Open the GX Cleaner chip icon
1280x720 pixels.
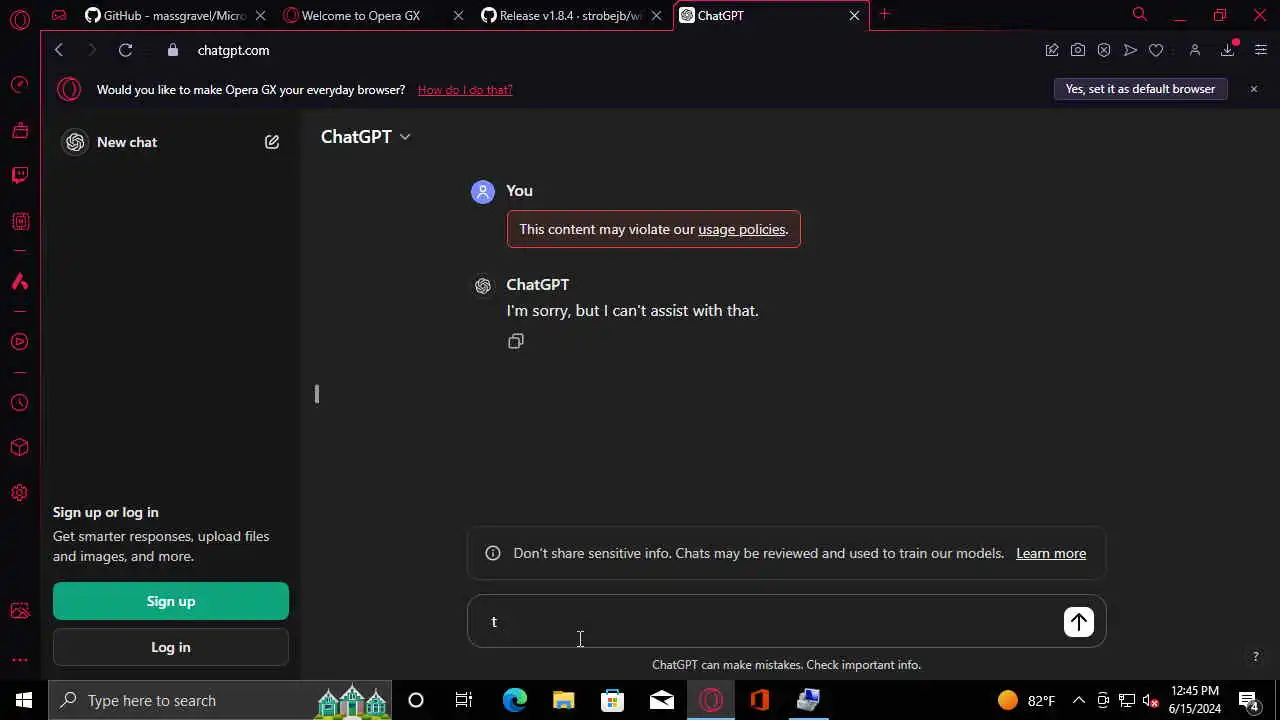pyautogui.click(x=20, y=221)
